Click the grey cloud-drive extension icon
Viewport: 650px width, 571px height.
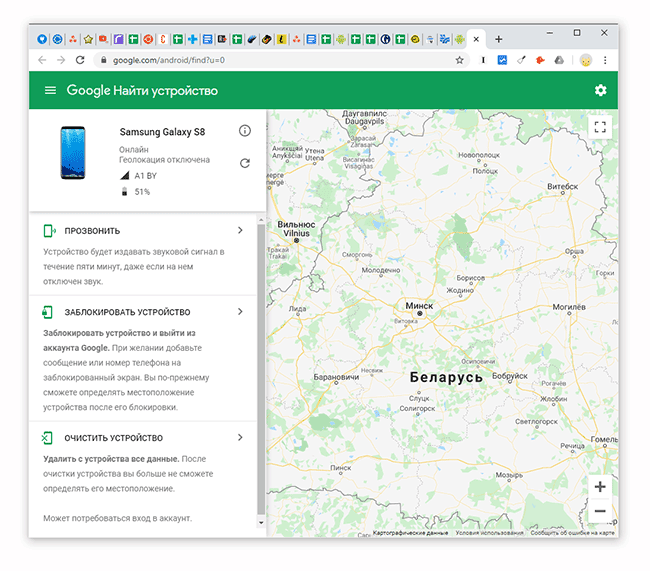click(559, 60)
